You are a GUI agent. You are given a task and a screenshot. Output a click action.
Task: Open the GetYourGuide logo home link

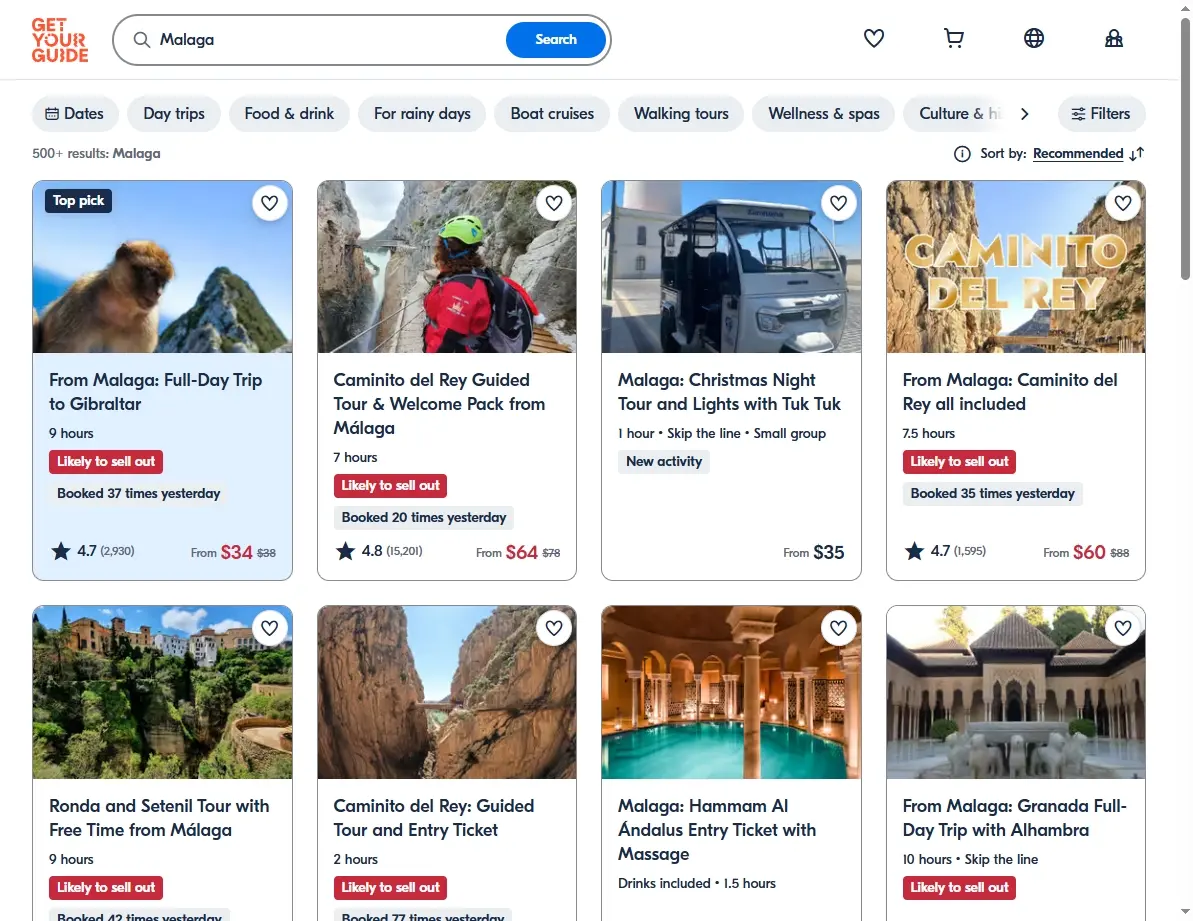(x=60, y=40)
